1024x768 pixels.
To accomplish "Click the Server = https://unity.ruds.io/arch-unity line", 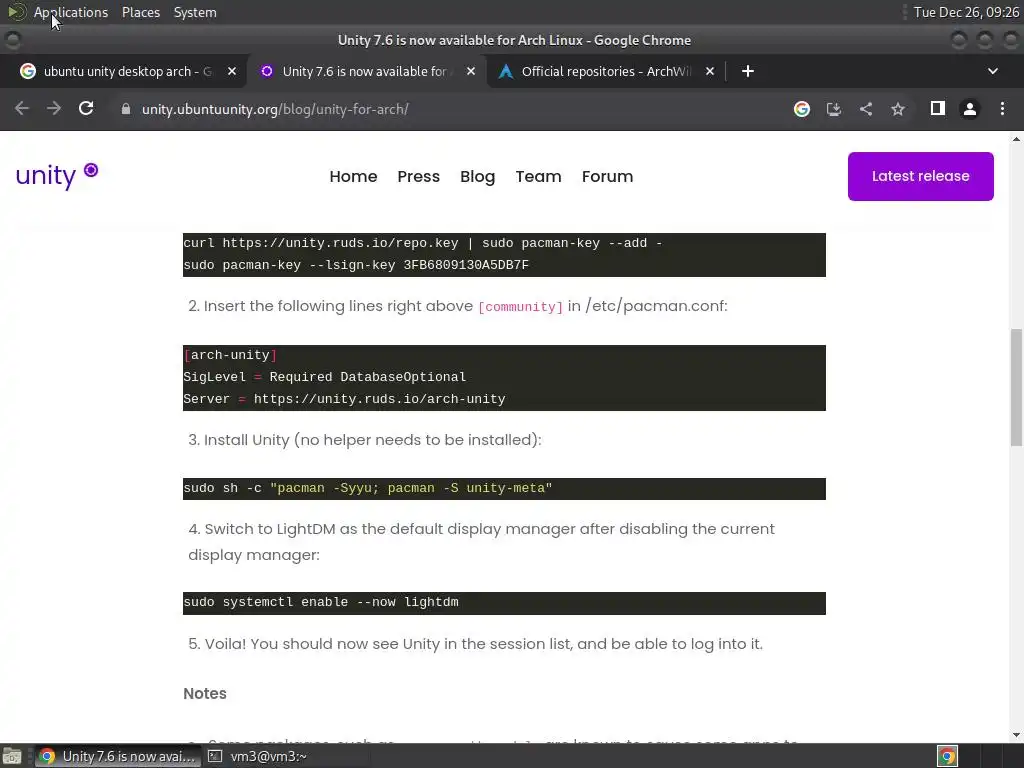I will point(344,399).
